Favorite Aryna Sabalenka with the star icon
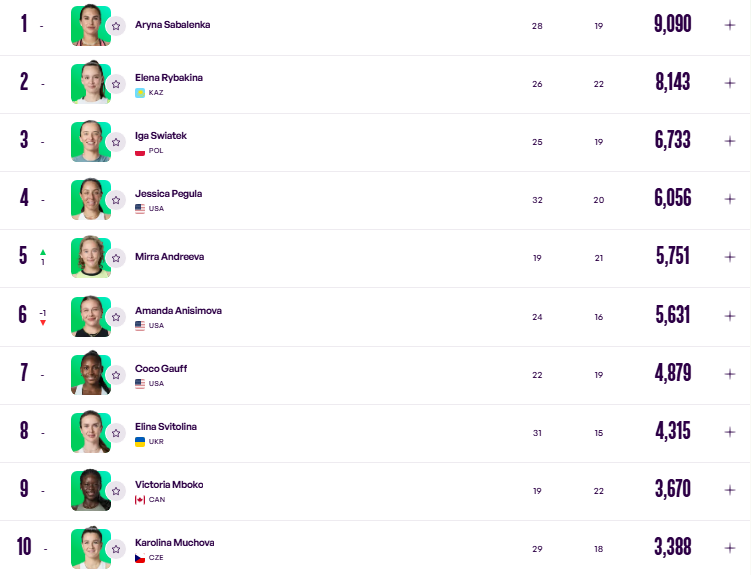This screenshot has width=751, height=575. point(116,26)
